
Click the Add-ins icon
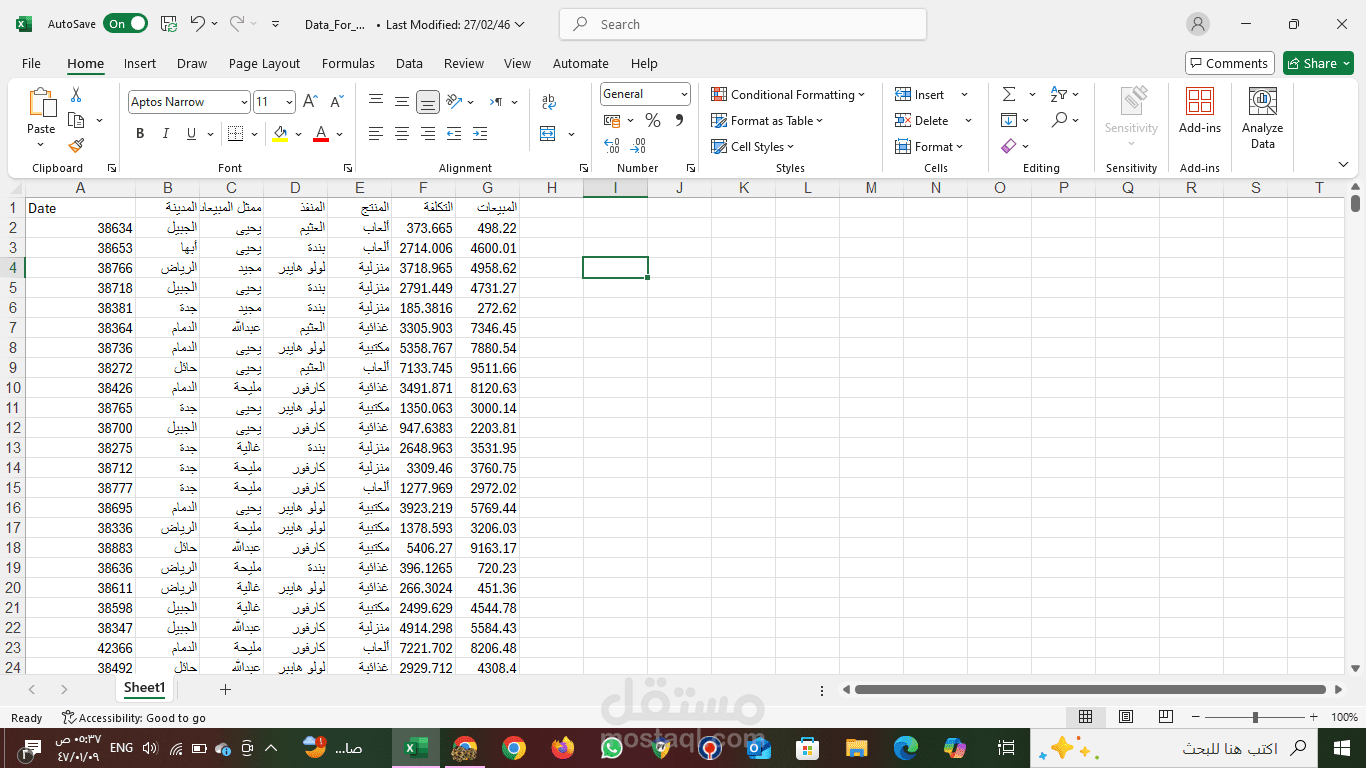pyautogui.click(x=1200, y=111)
